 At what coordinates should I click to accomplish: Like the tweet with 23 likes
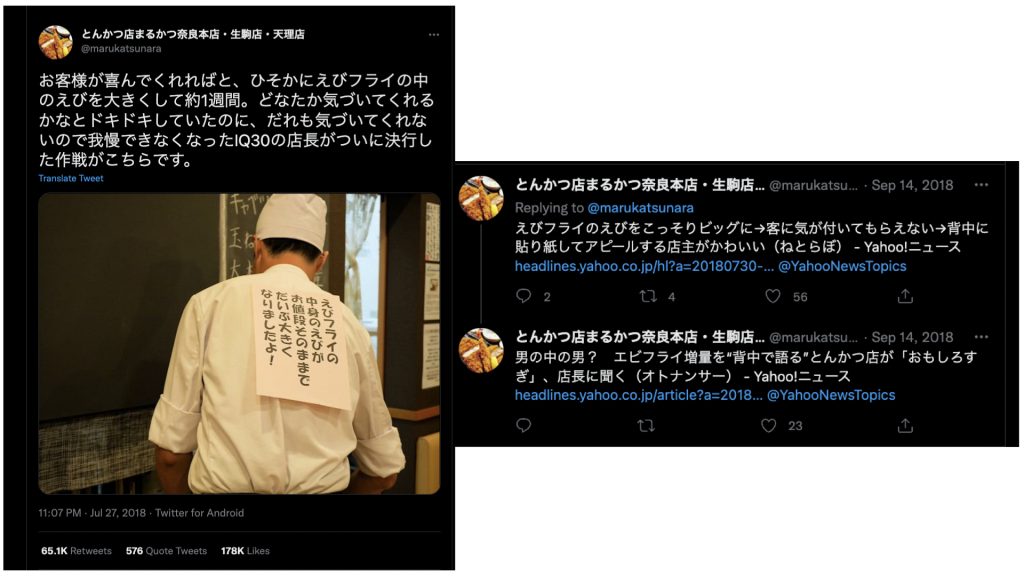coord(769,426)
